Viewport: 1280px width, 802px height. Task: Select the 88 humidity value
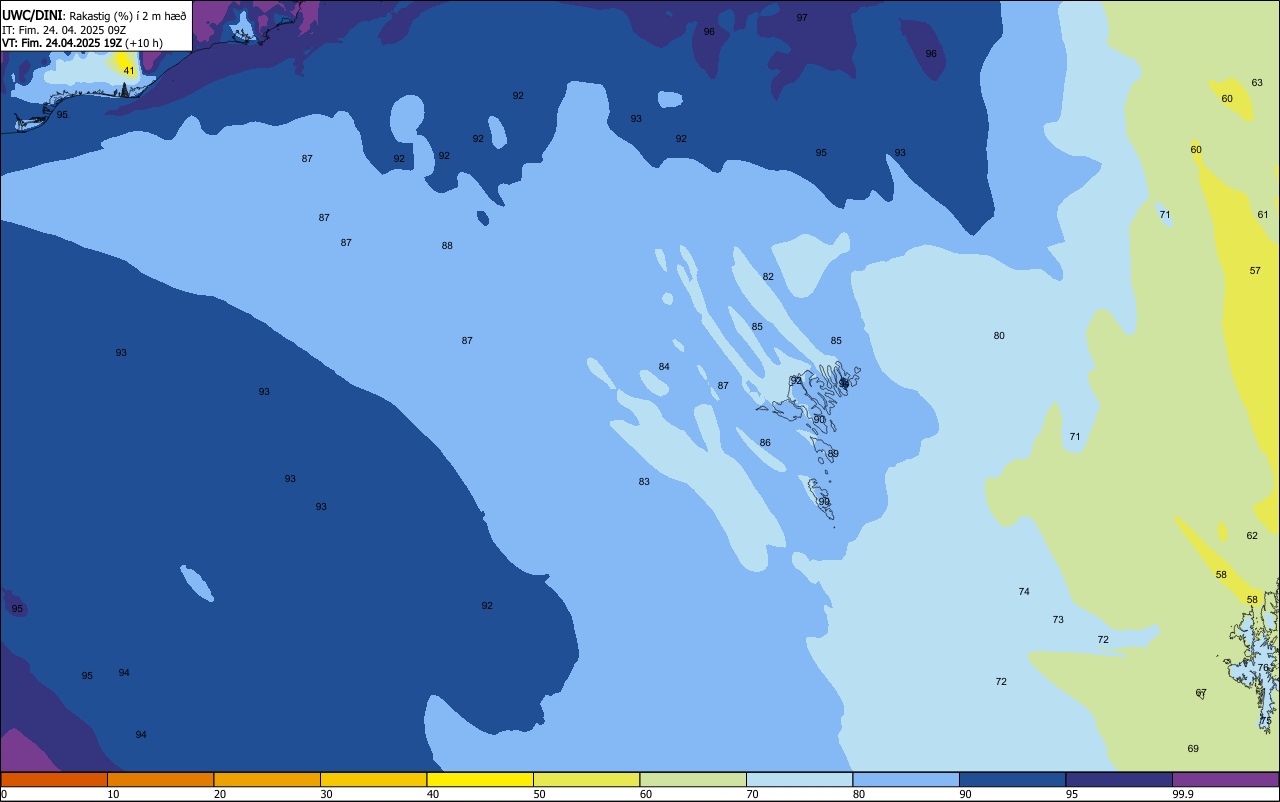(447, 246)
